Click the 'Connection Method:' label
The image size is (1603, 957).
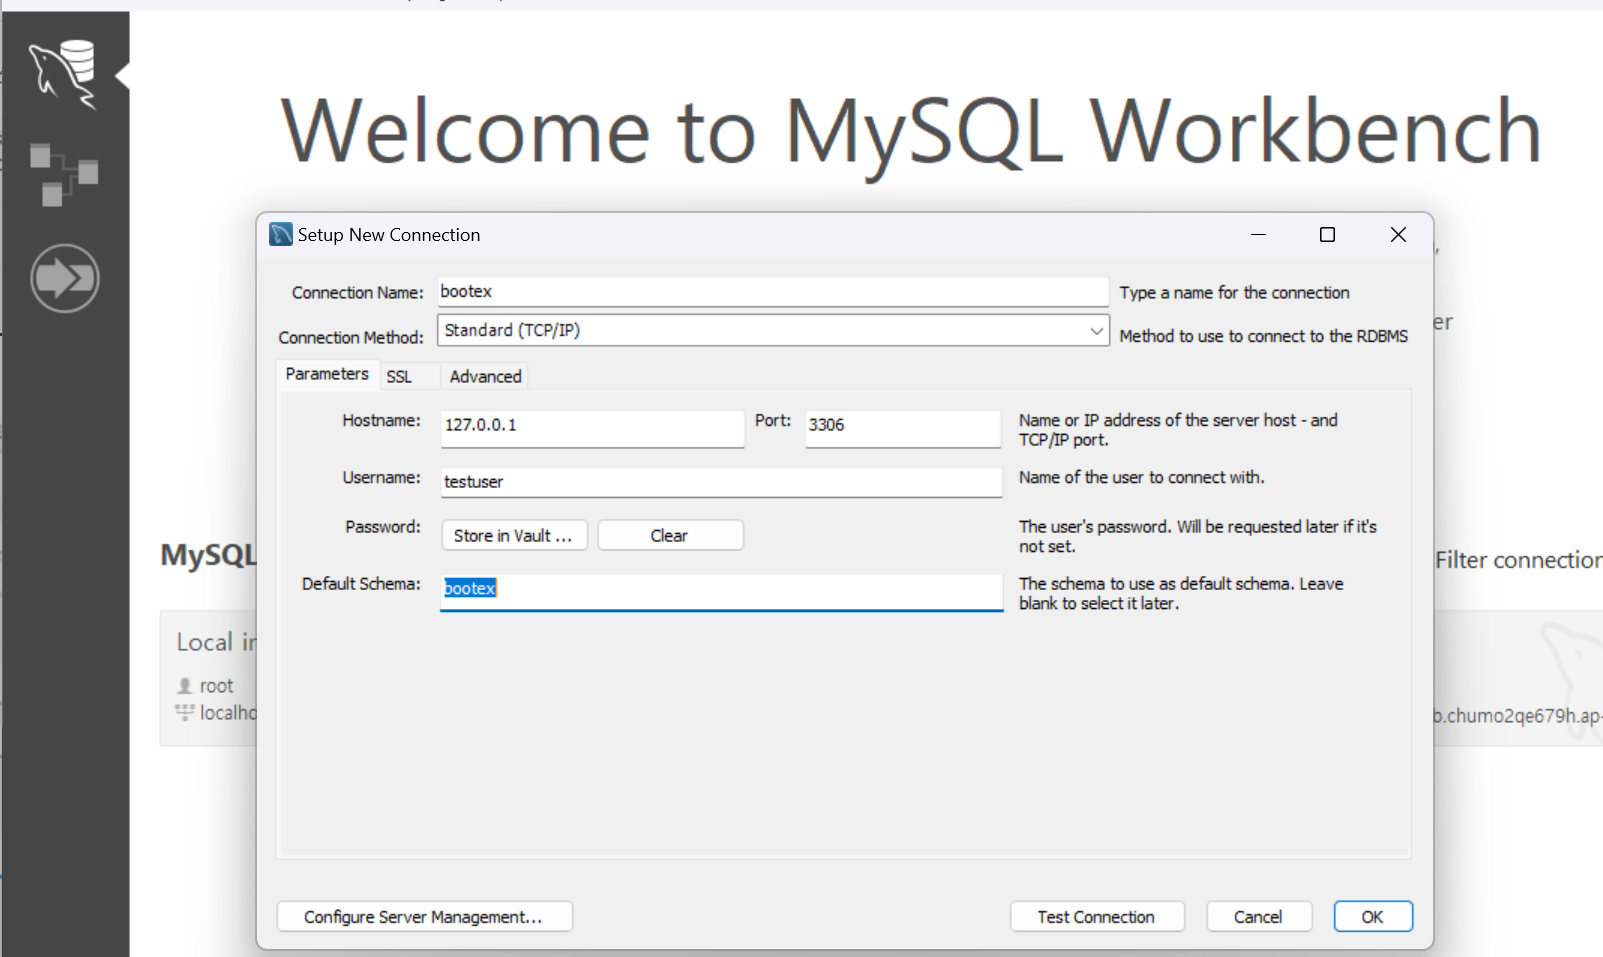[x=351, y=338]
